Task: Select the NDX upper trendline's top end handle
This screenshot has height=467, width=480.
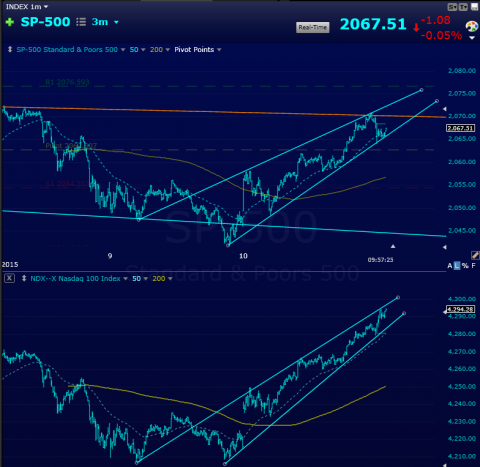Action: click(x=398, y=297)
